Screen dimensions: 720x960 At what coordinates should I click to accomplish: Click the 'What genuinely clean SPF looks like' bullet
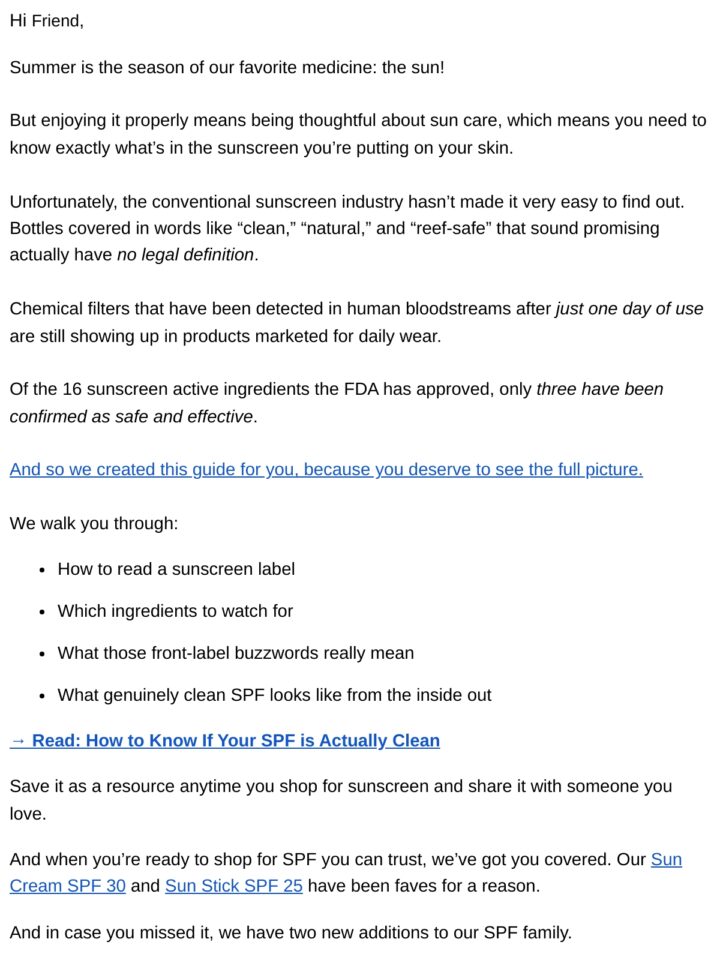click(x=274, y=696)
